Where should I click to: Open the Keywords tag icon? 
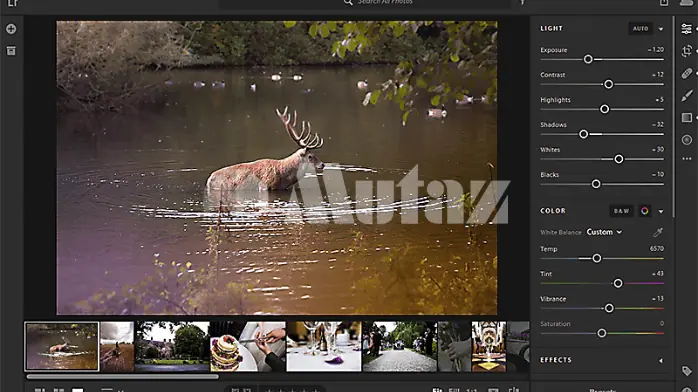686,371
